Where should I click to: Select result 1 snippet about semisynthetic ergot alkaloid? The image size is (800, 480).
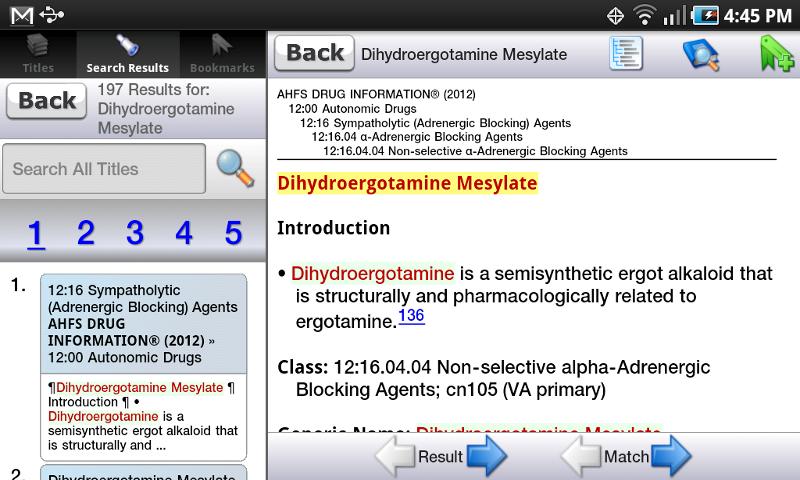tap(143, 417)
